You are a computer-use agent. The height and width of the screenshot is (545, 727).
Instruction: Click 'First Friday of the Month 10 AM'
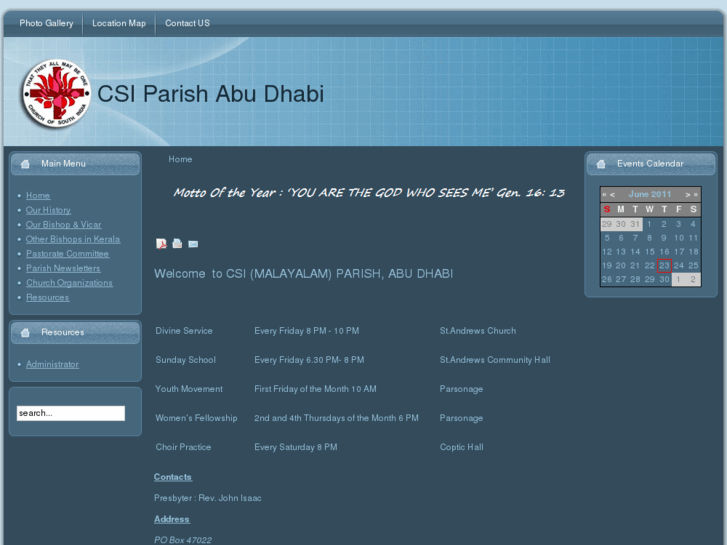pos(315,389)
